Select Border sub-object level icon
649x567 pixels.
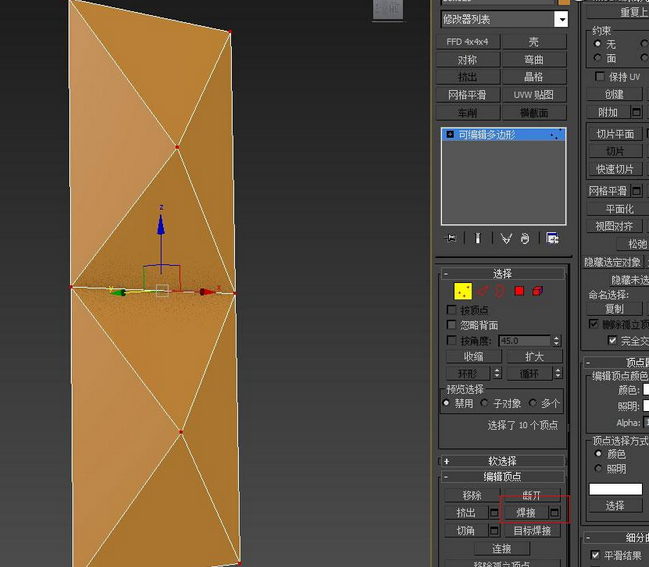[500, 291]
